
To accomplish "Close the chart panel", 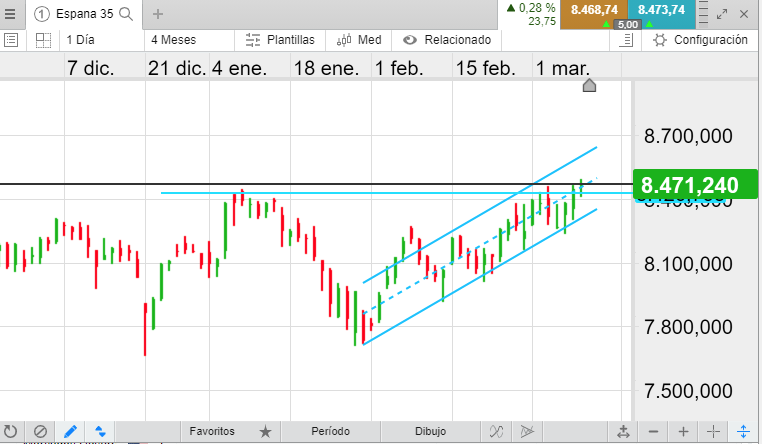I will point(744,14).
